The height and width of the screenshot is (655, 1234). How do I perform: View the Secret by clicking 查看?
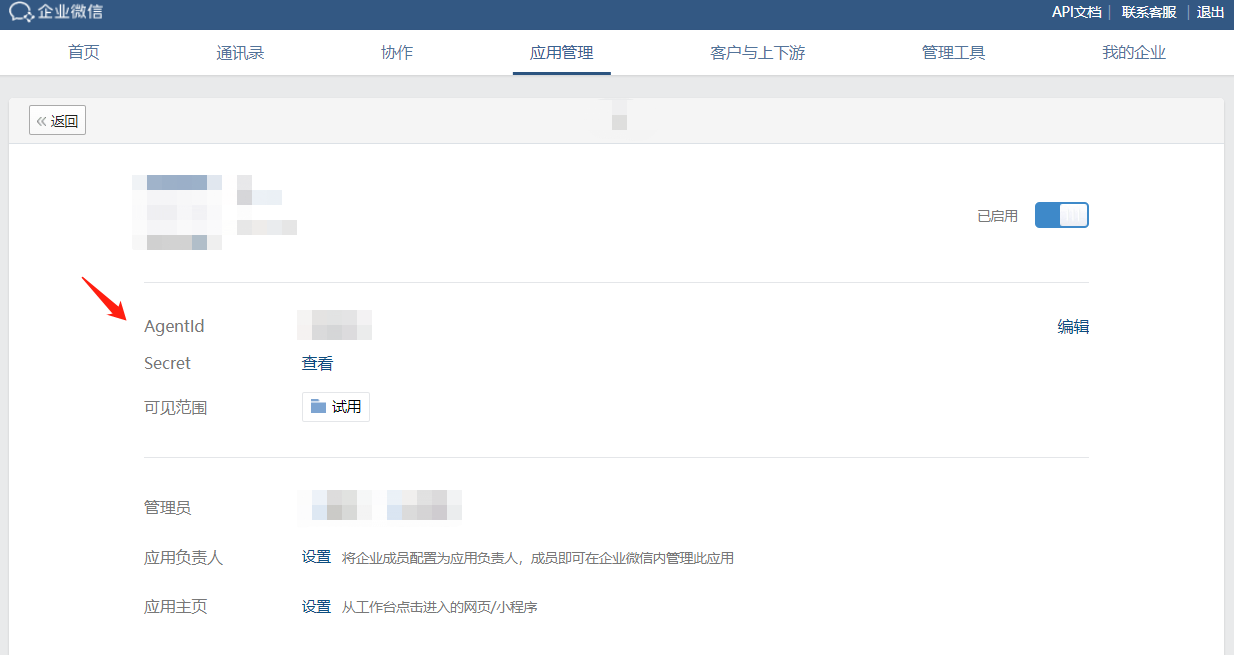click(x=317, y=363)
